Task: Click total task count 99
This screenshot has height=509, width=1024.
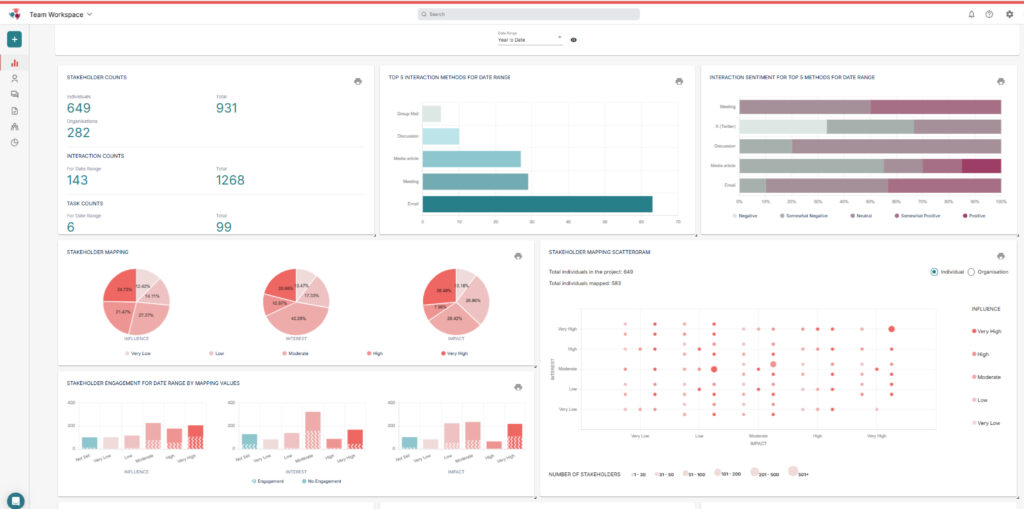Action: point(224,227)
